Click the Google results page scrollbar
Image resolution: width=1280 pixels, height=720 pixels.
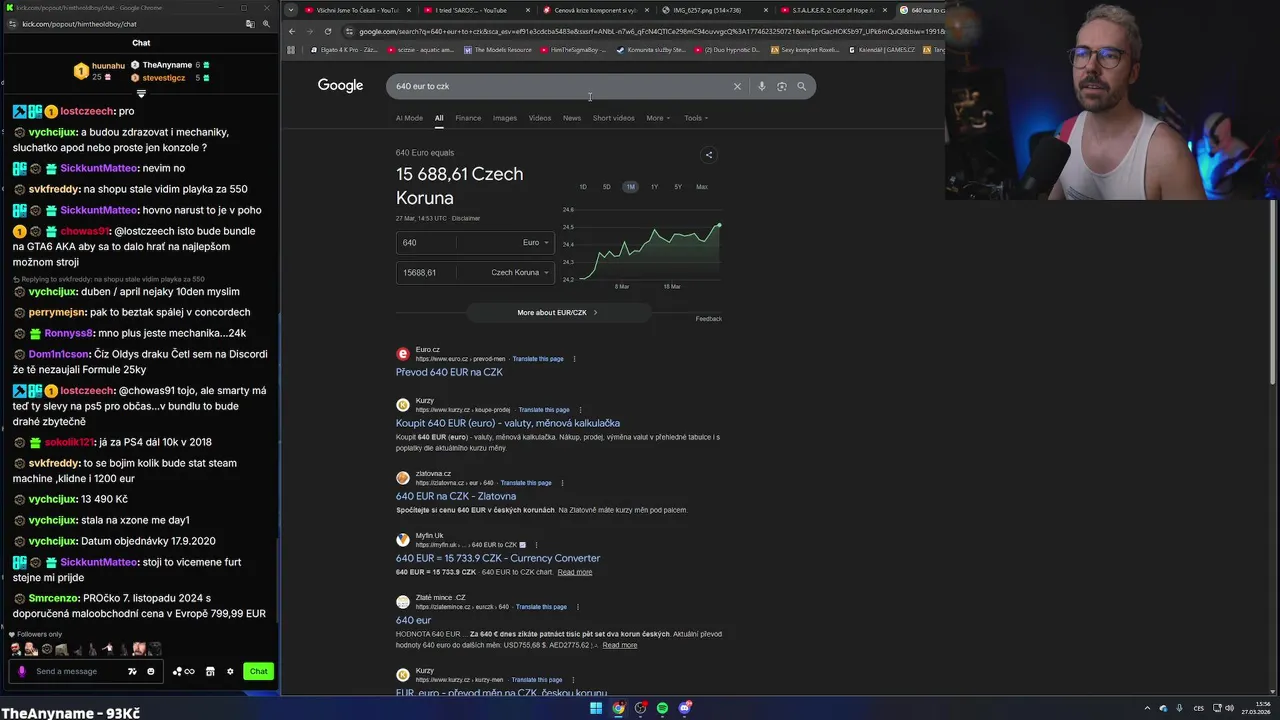pyautogui.click(x=1272, y=290)
